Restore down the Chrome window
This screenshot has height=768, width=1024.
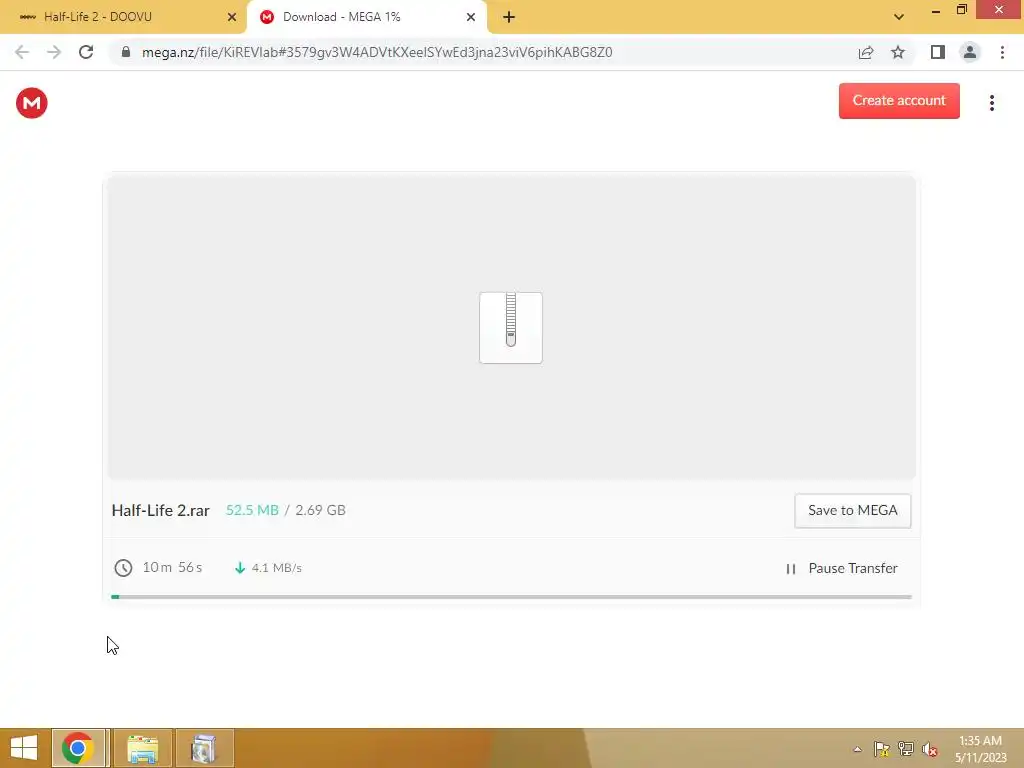961,10
